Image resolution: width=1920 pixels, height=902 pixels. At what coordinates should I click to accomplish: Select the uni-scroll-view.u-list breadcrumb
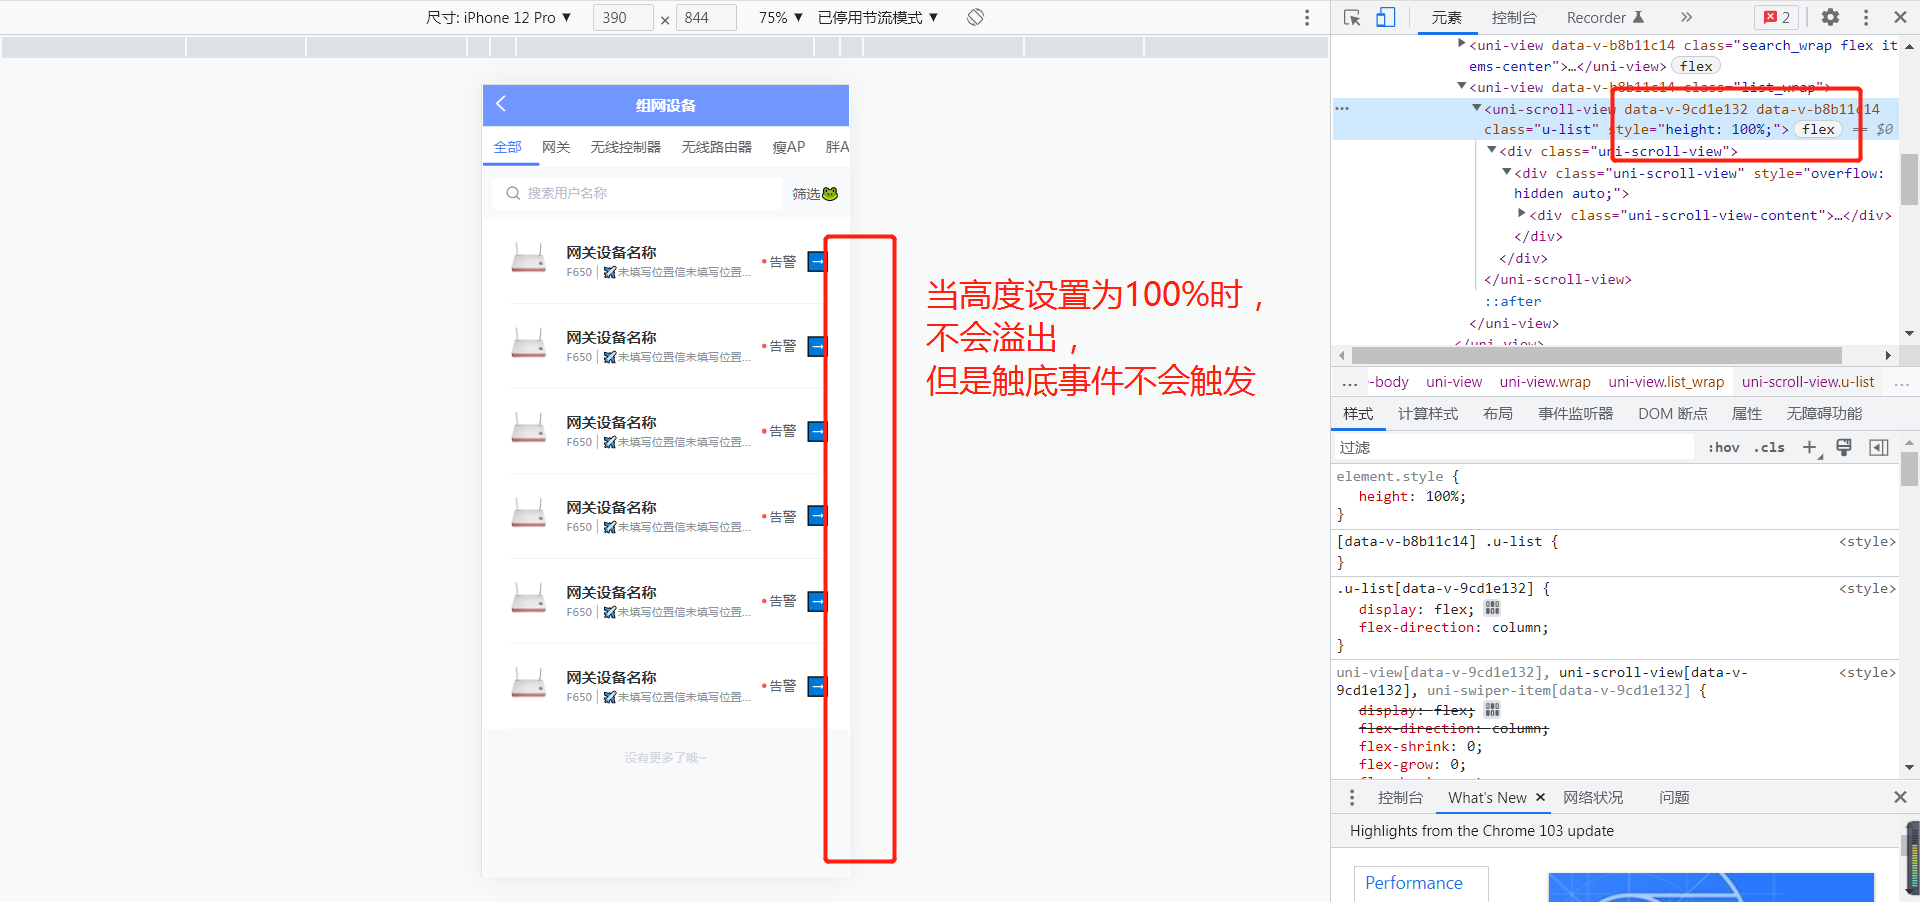point(1807,381)
